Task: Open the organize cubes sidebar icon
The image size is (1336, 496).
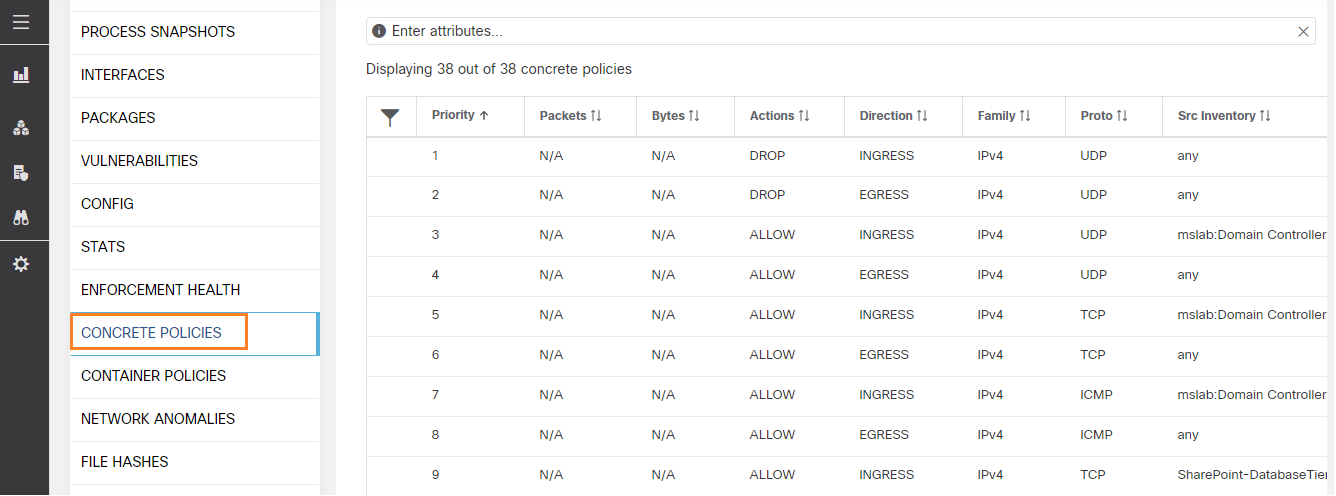Action: (x=21, y=128)
